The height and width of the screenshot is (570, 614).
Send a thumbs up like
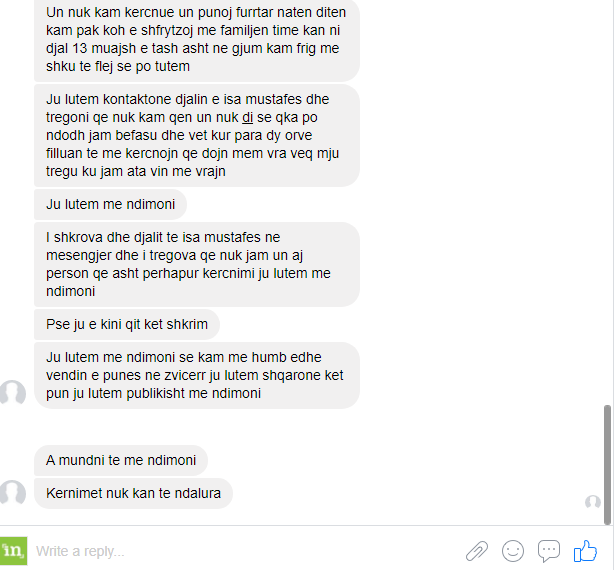click(x=585, y=550)
